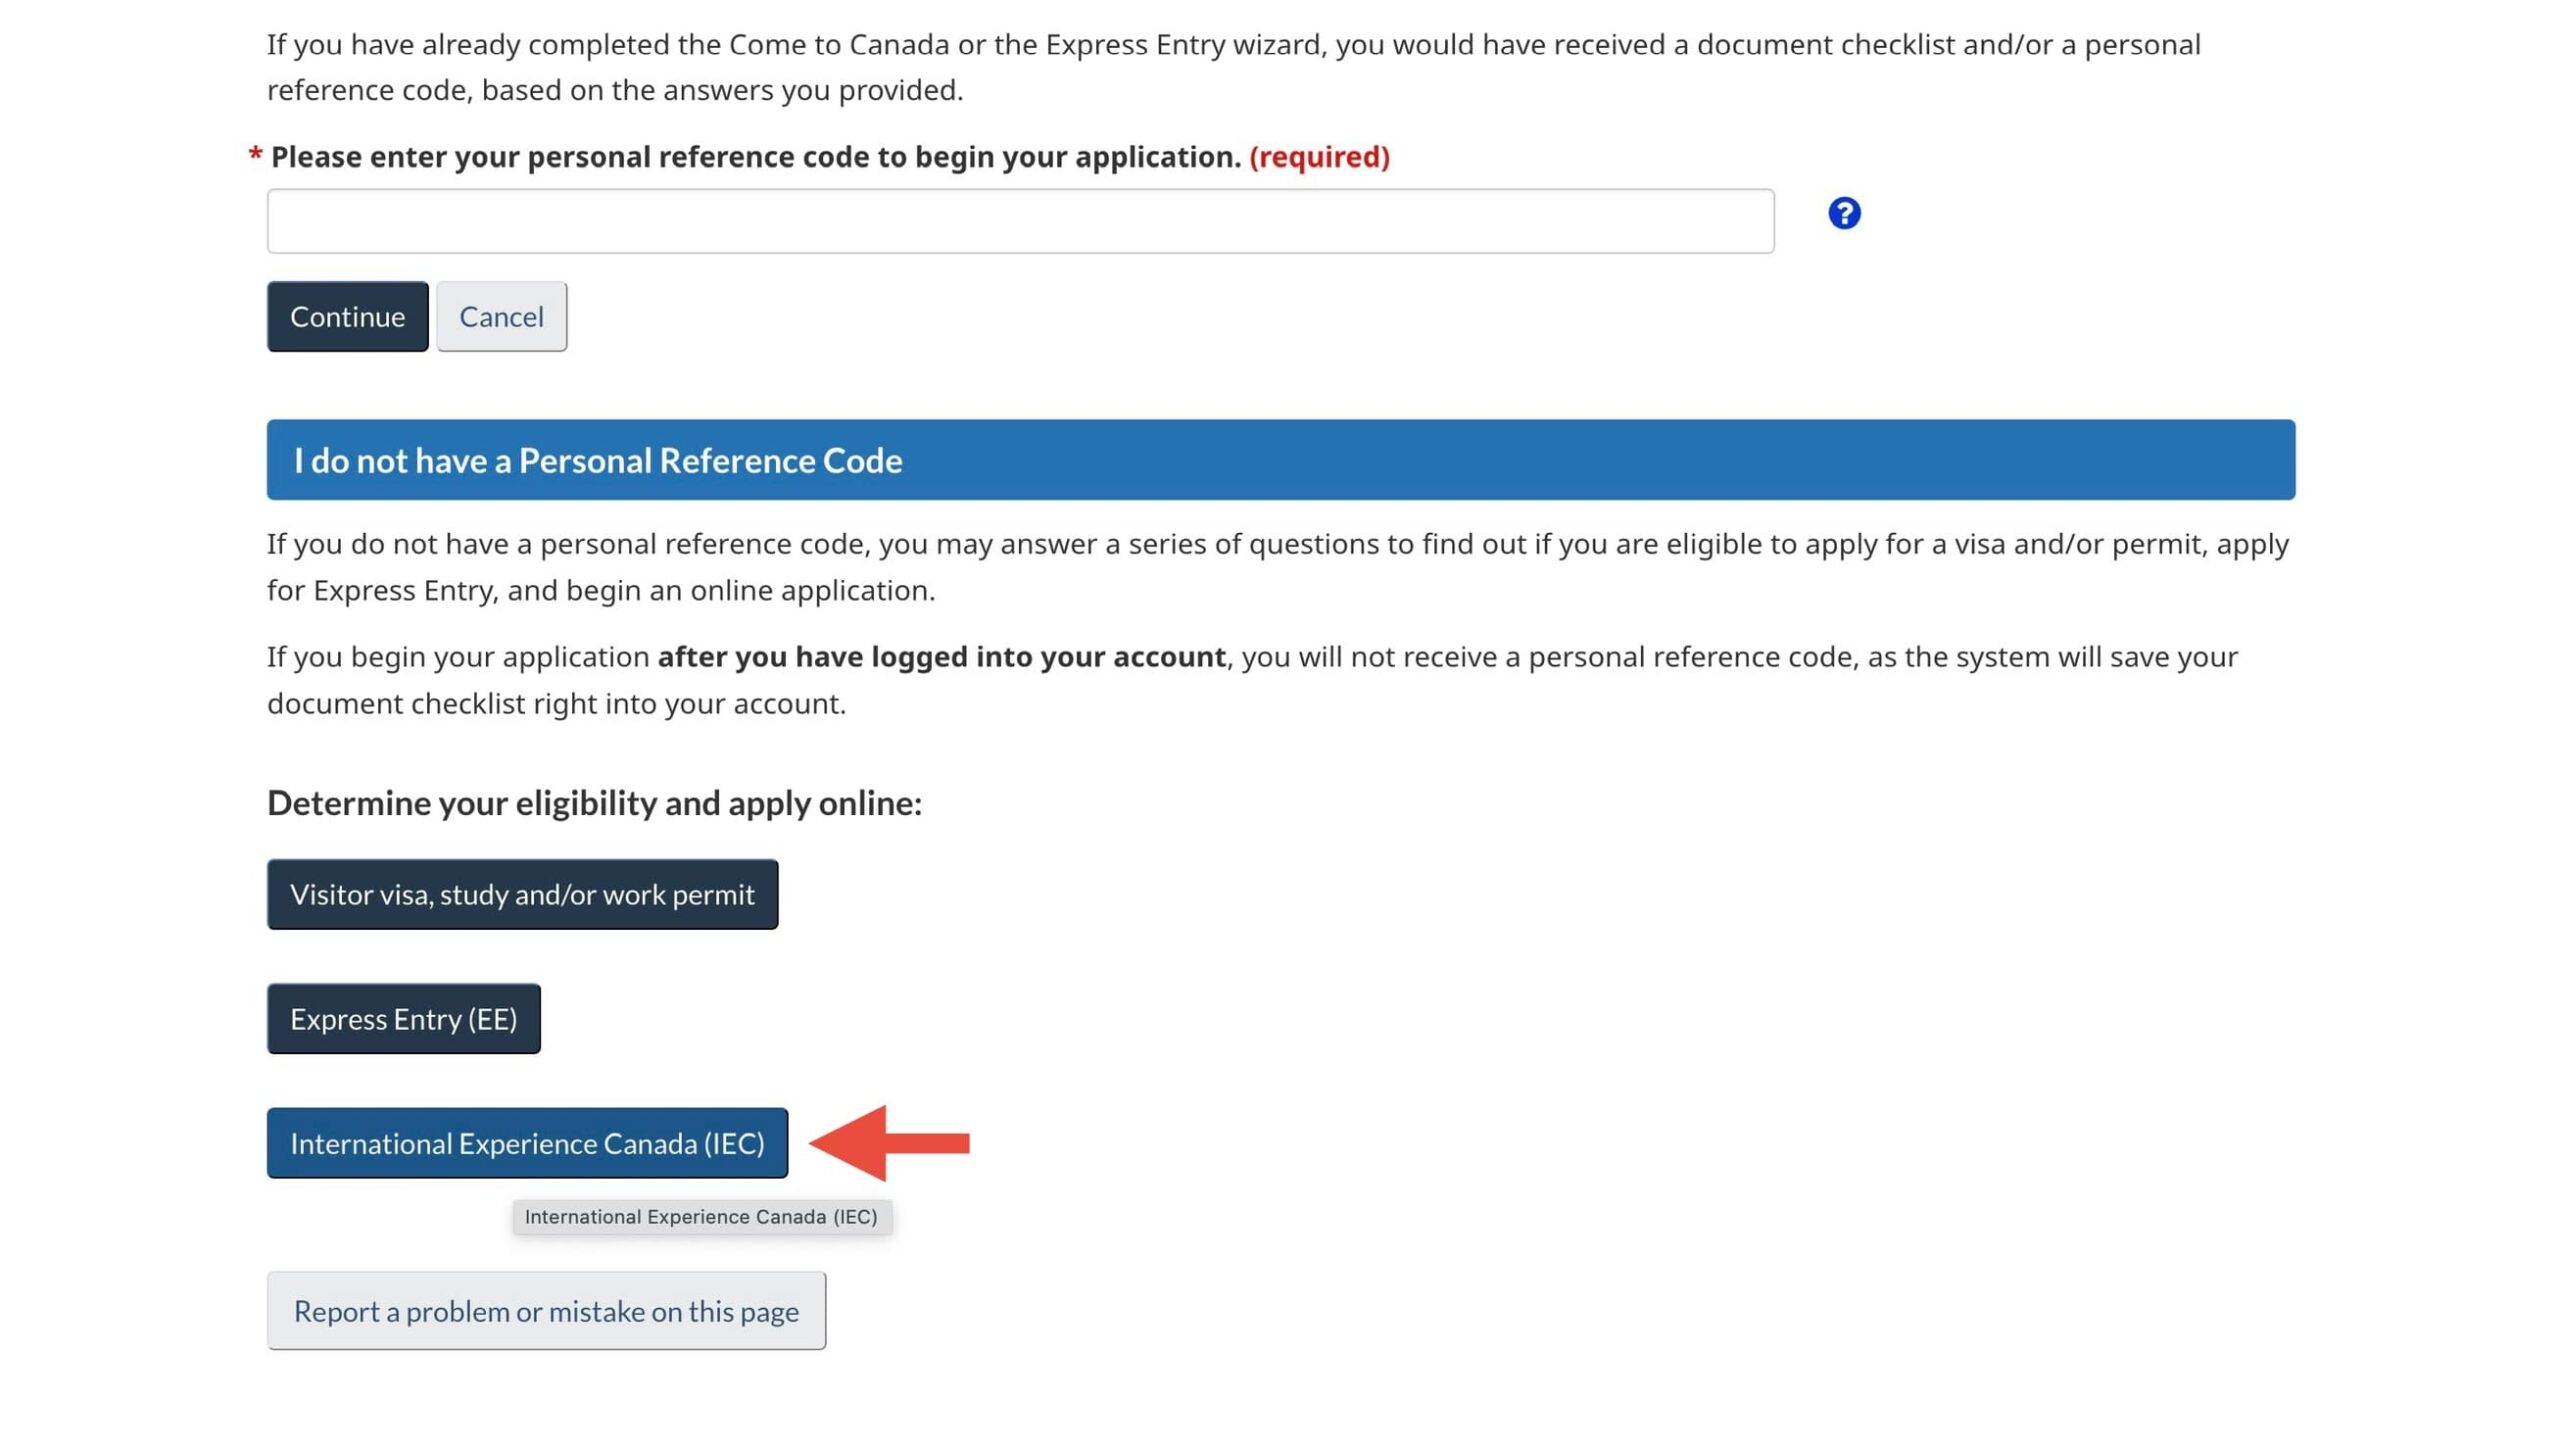Image resolution: width=2560 pixels, height=1451 pixels.
Task: Click the blue question mark help icon
Action: [x=1844, y=213]
